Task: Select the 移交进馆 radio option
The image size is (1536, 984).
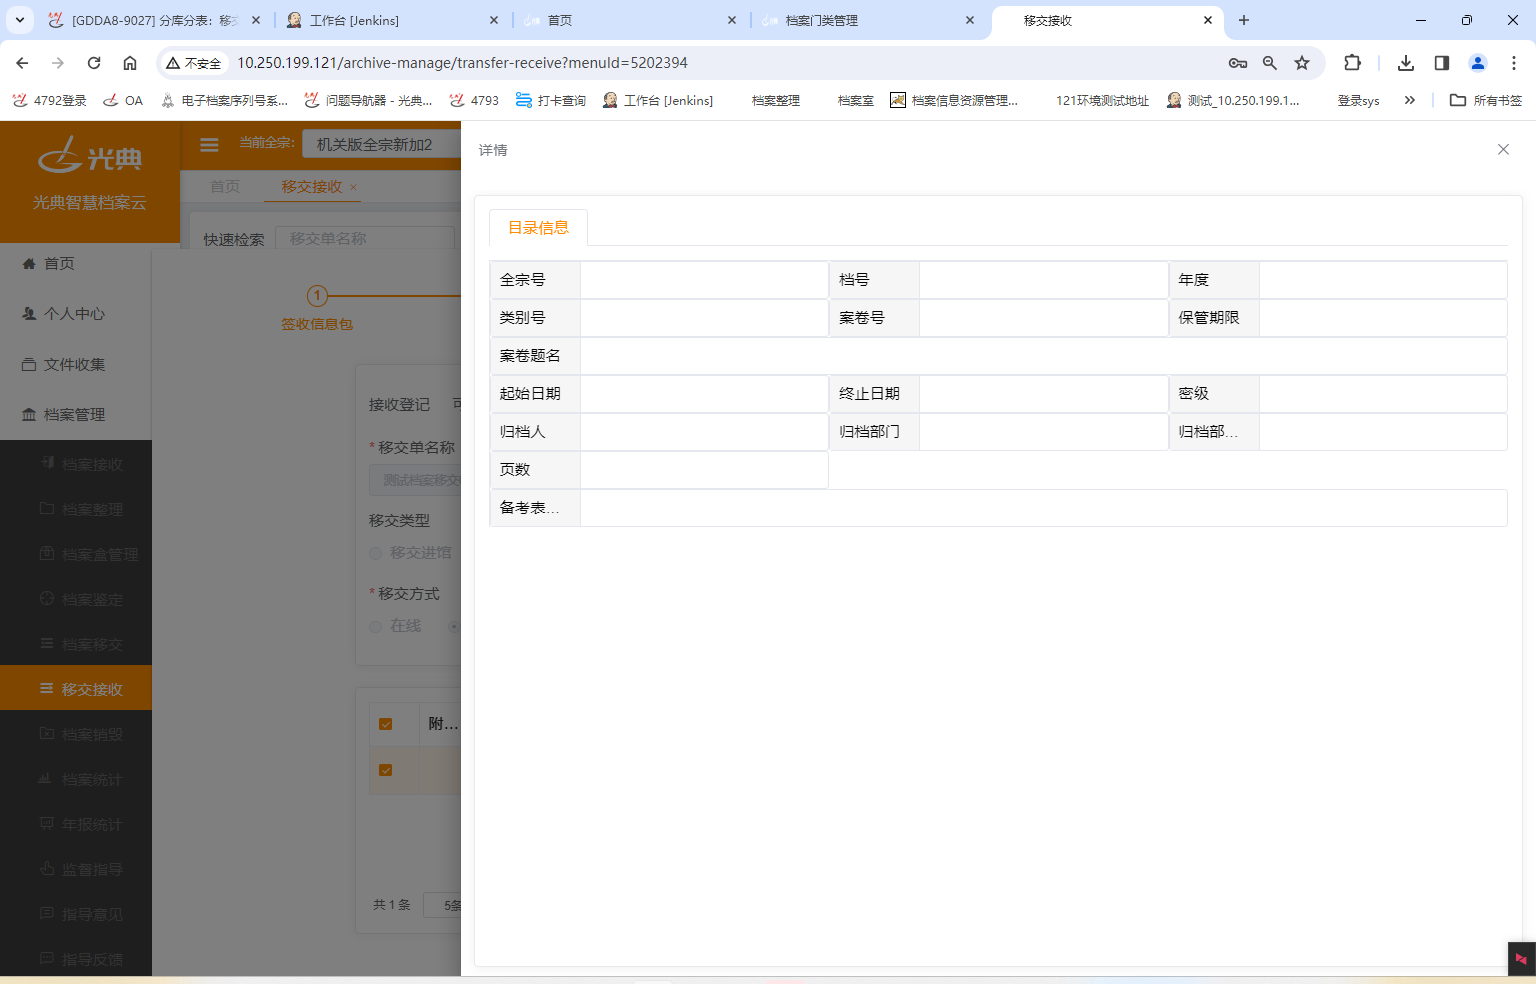Action: tap(376, 553)
